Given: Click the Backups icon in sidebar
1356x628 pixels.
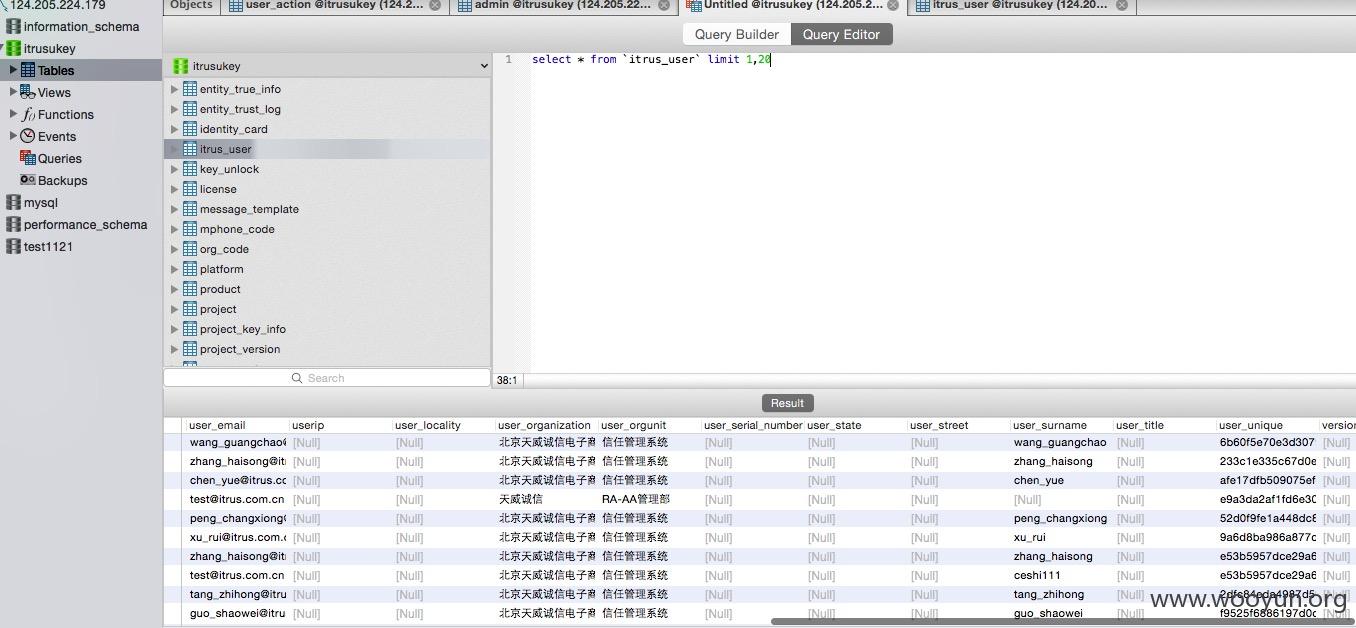Looking at the screenshot, I should tap(28, 180).
